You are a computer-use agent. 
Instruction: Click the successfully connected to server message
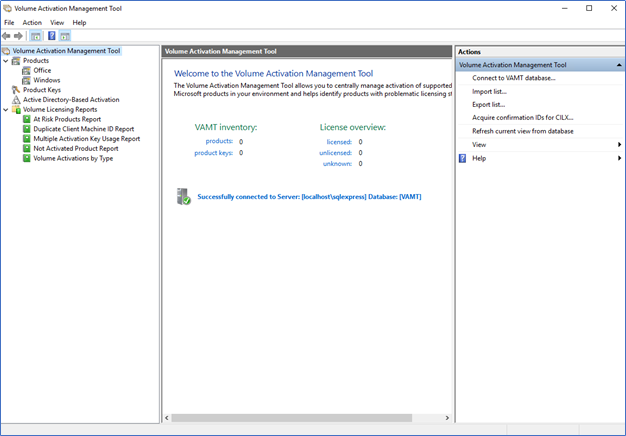click(x=309, y=196)
